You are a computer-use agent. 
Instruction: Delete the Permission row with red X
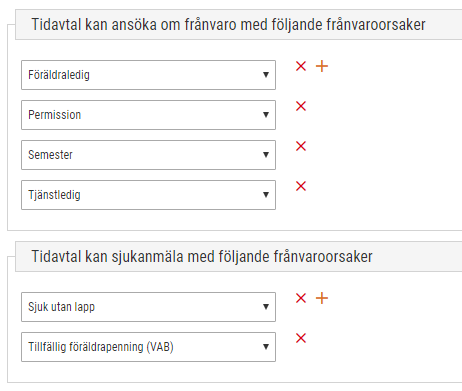[x=301, y=106]
